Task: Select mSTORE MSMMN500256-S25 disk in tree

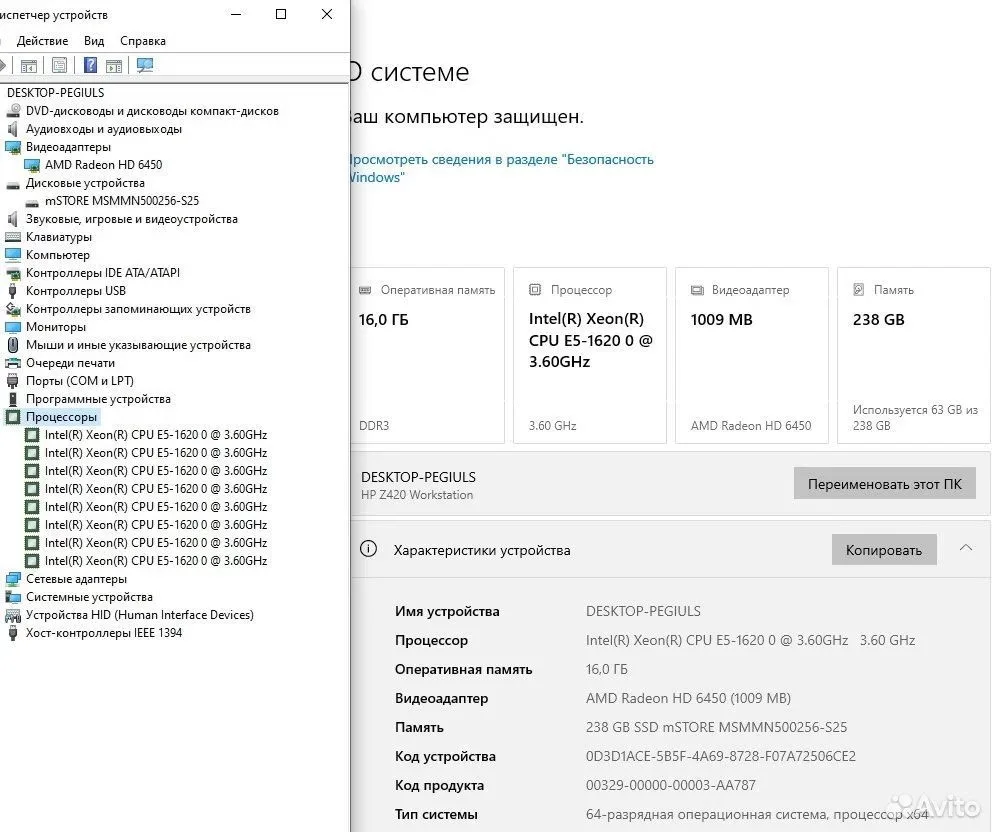Action: (121, 201)
